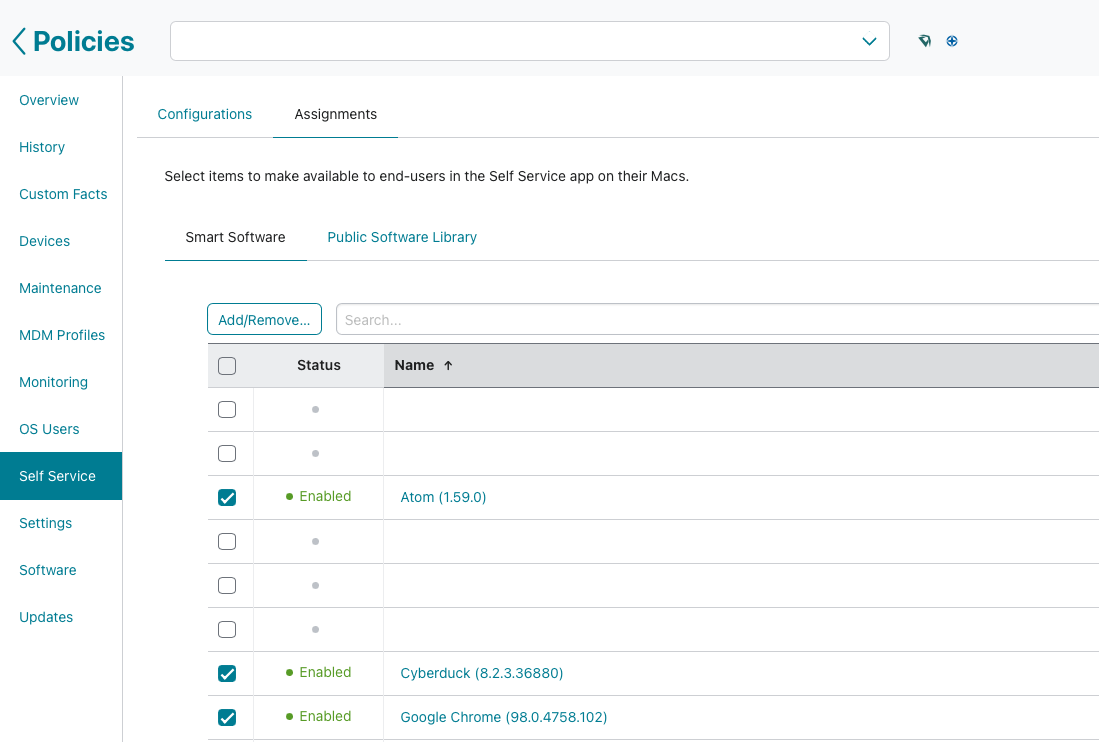Select the Assignments tab
This screenshot has height=742, width=1099.
[336, 114]
